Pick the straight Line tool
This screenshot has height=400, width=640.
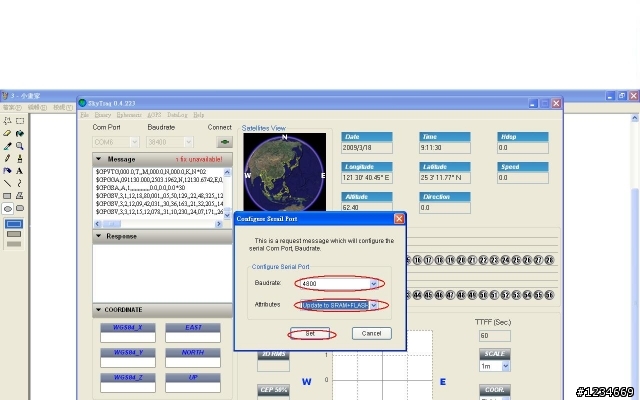tap(7, 183)
